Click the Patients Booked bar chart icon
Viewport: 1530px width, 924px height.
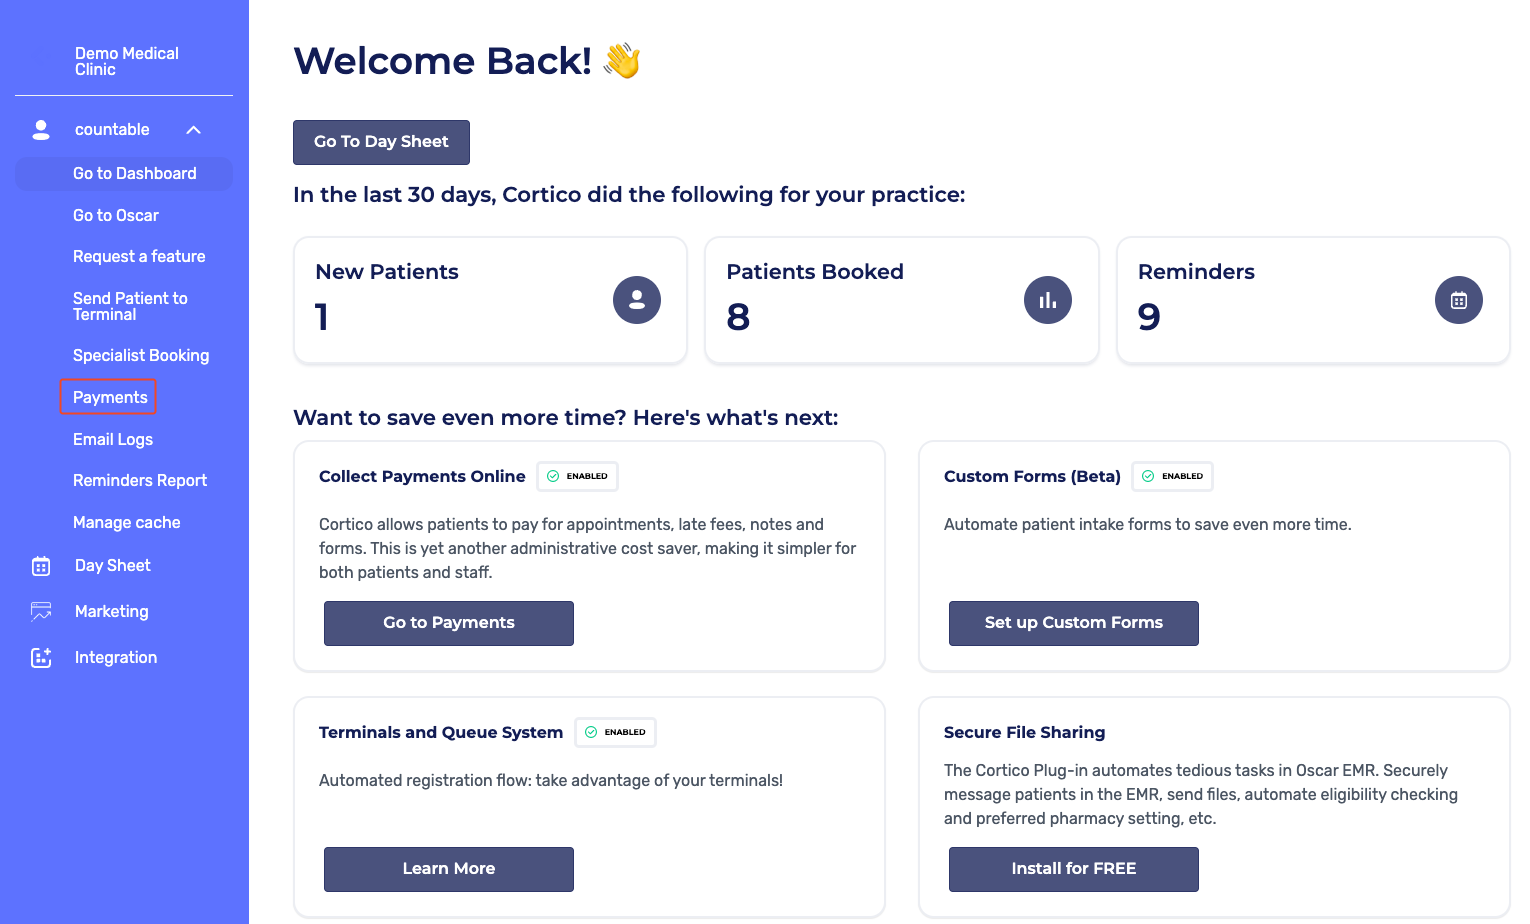(1048, 300)
